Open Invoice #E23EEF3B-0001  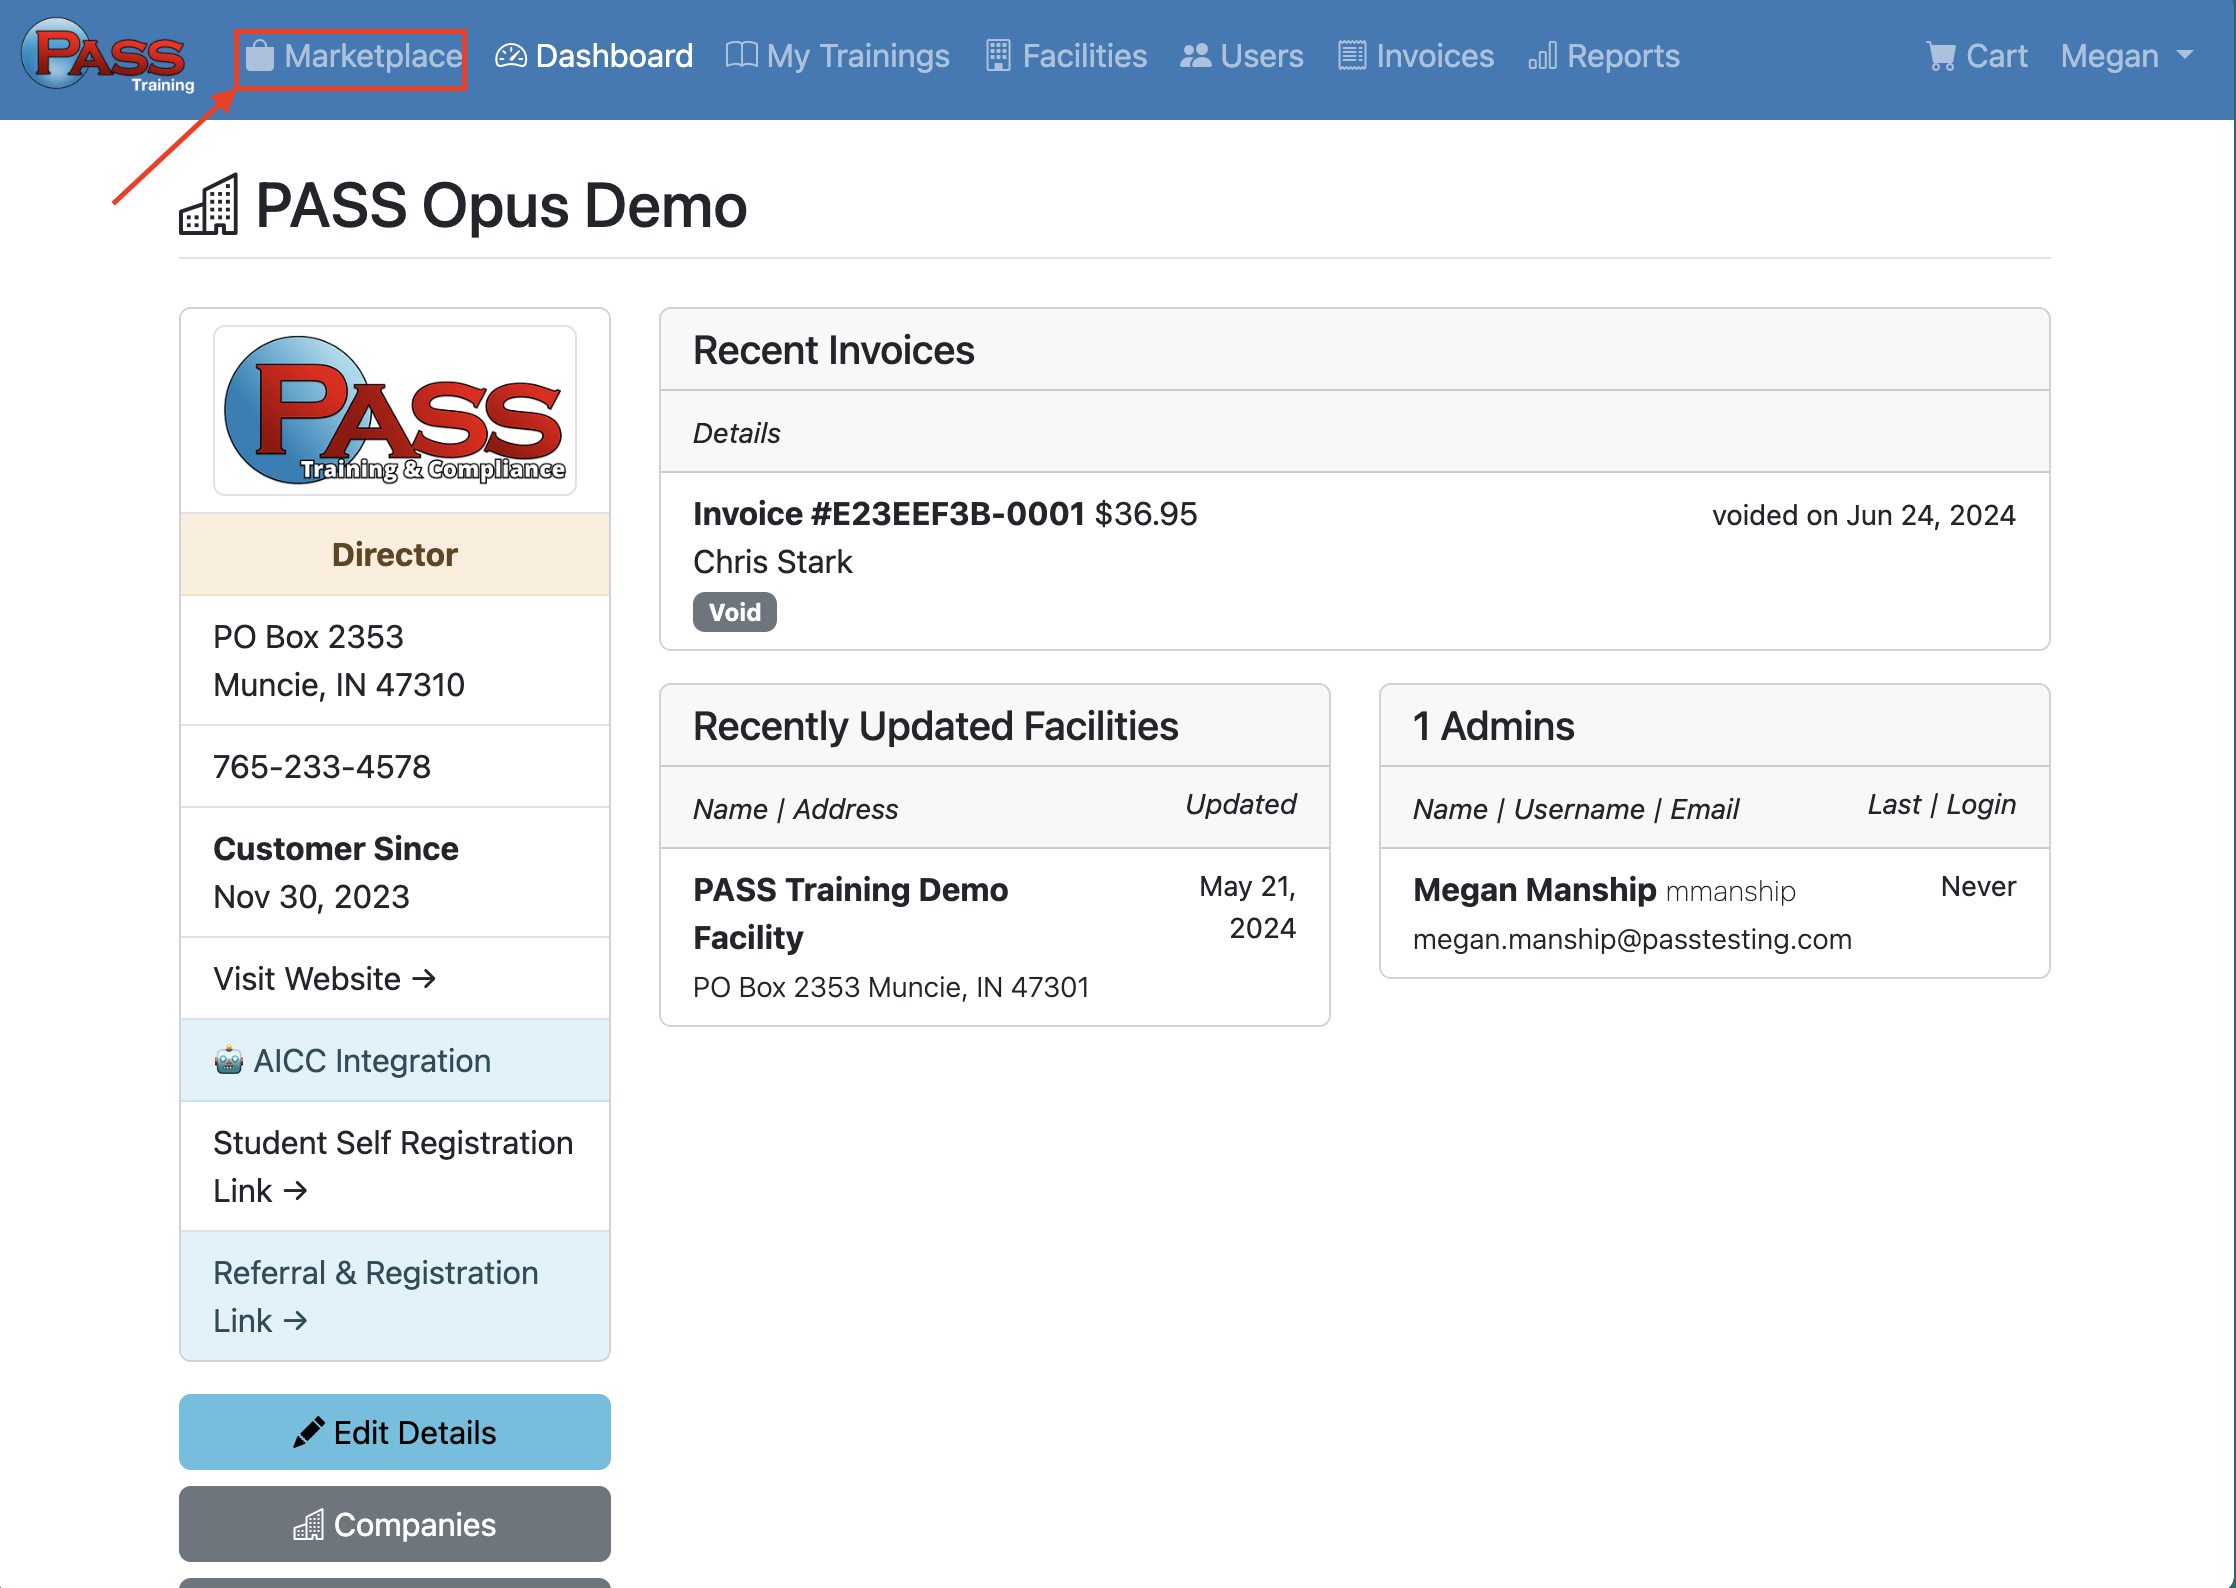[888, 513]
